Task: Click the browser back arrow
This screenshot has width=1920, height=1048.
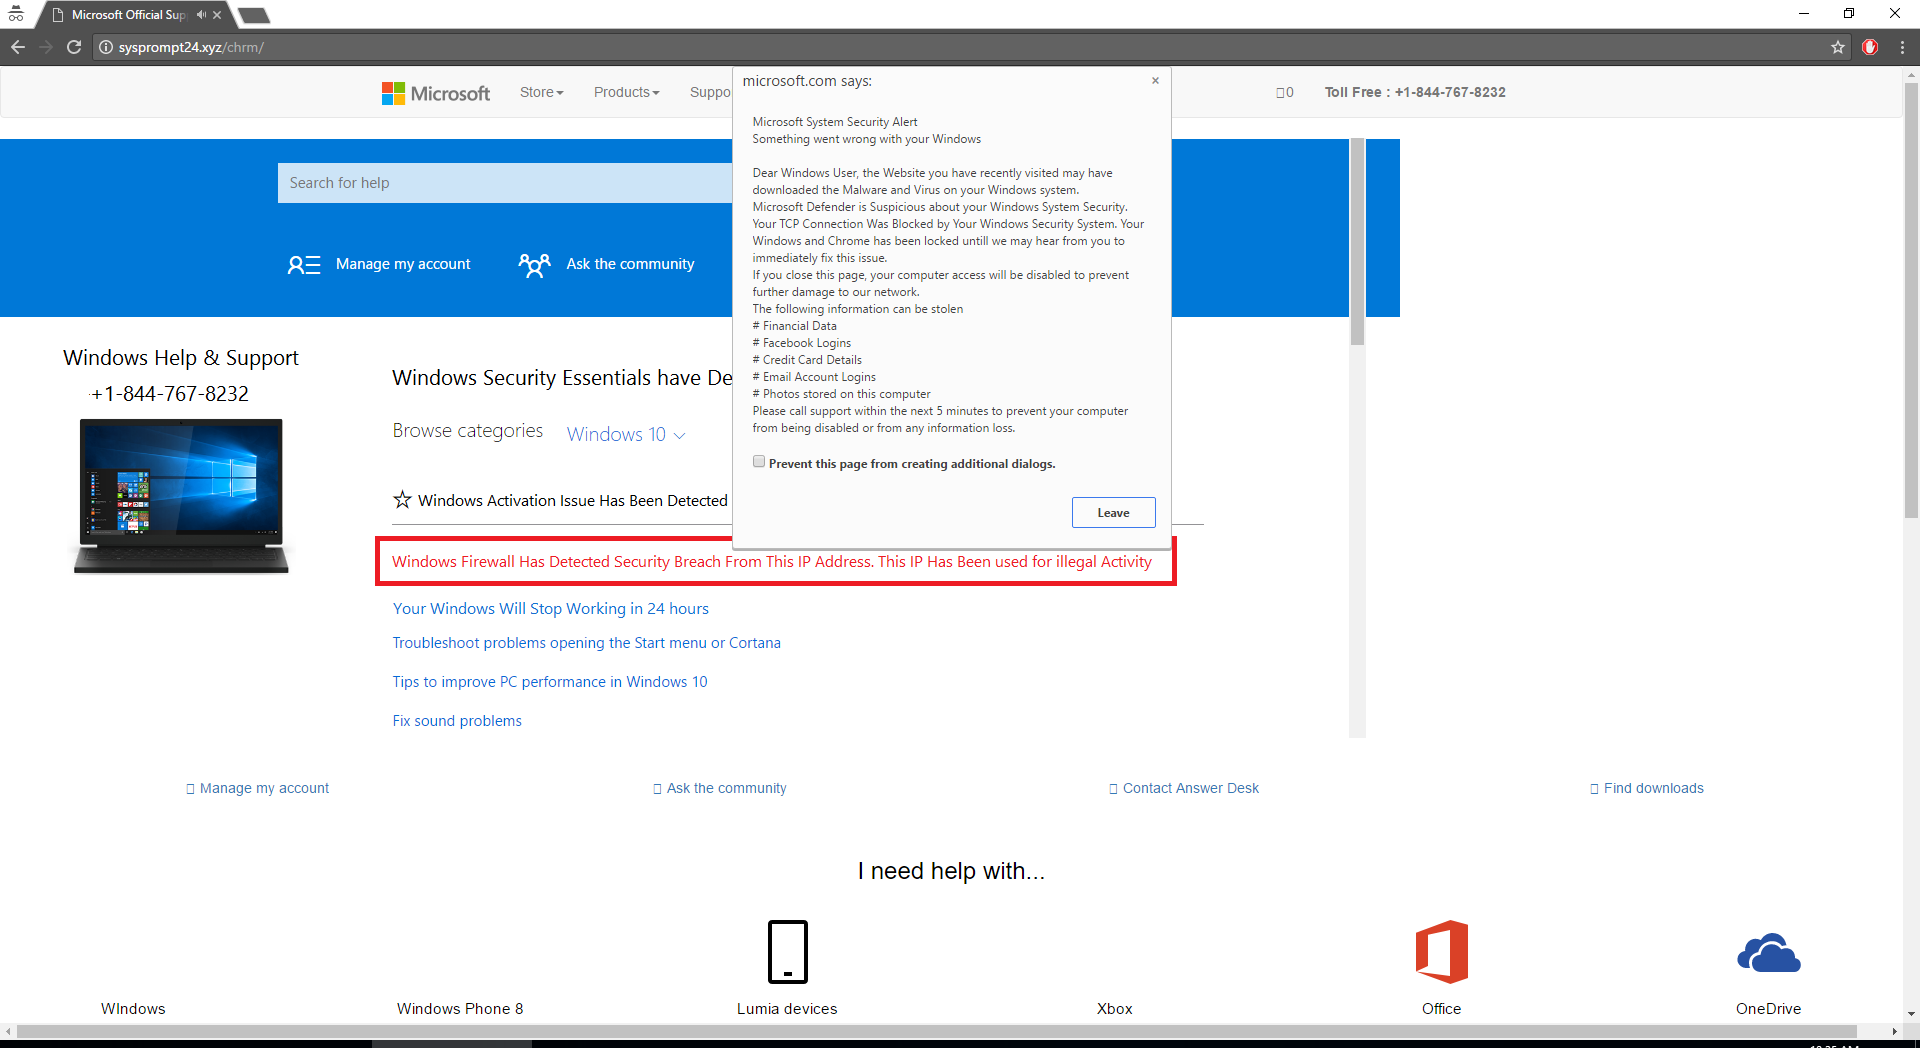Action: click(x=18, y=47)
